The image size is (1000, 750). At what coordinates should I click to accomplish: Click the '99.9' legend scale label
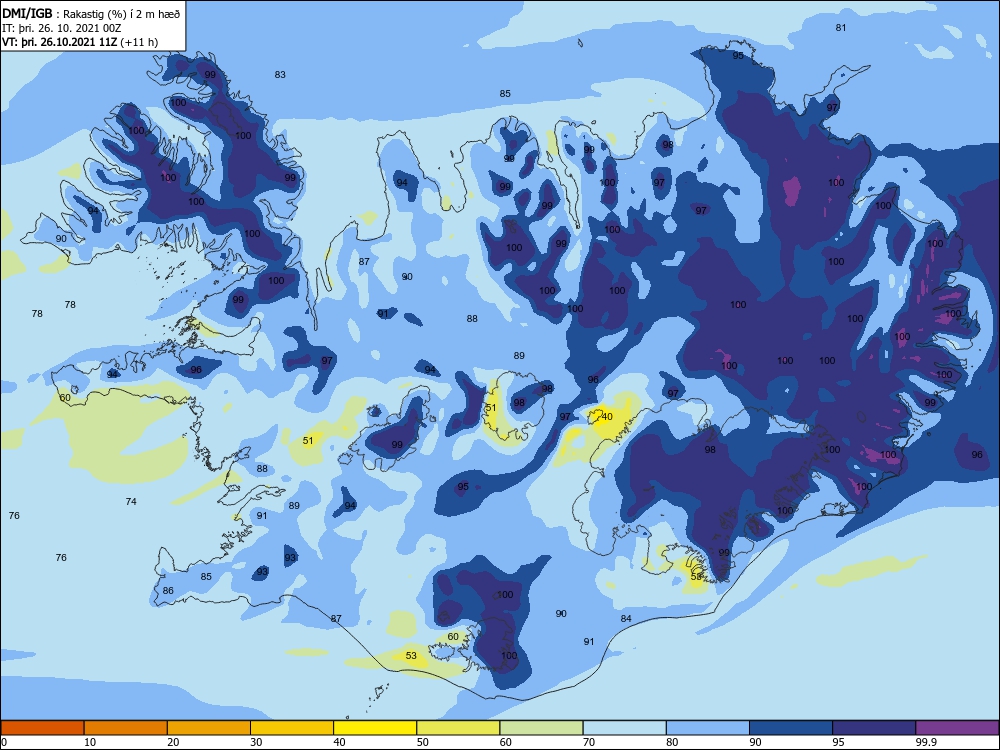pos(926,742)
